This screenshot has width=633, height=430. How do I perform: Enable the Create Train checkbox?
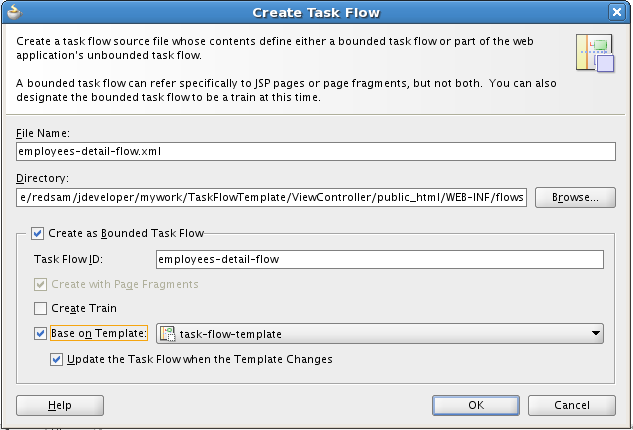[x=41, y=309]
